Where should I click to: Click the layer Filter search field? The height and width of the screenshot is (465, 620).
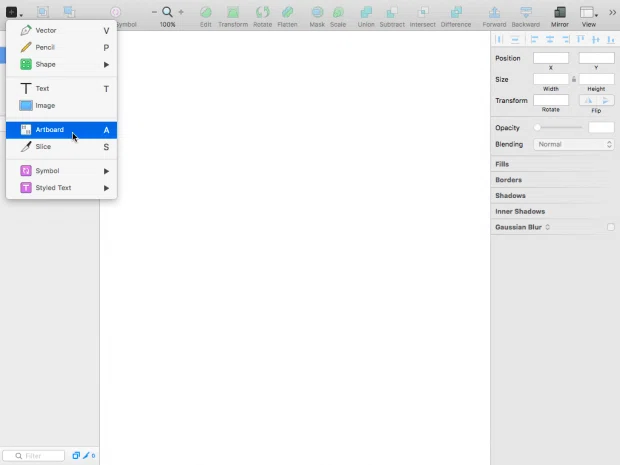34,456
